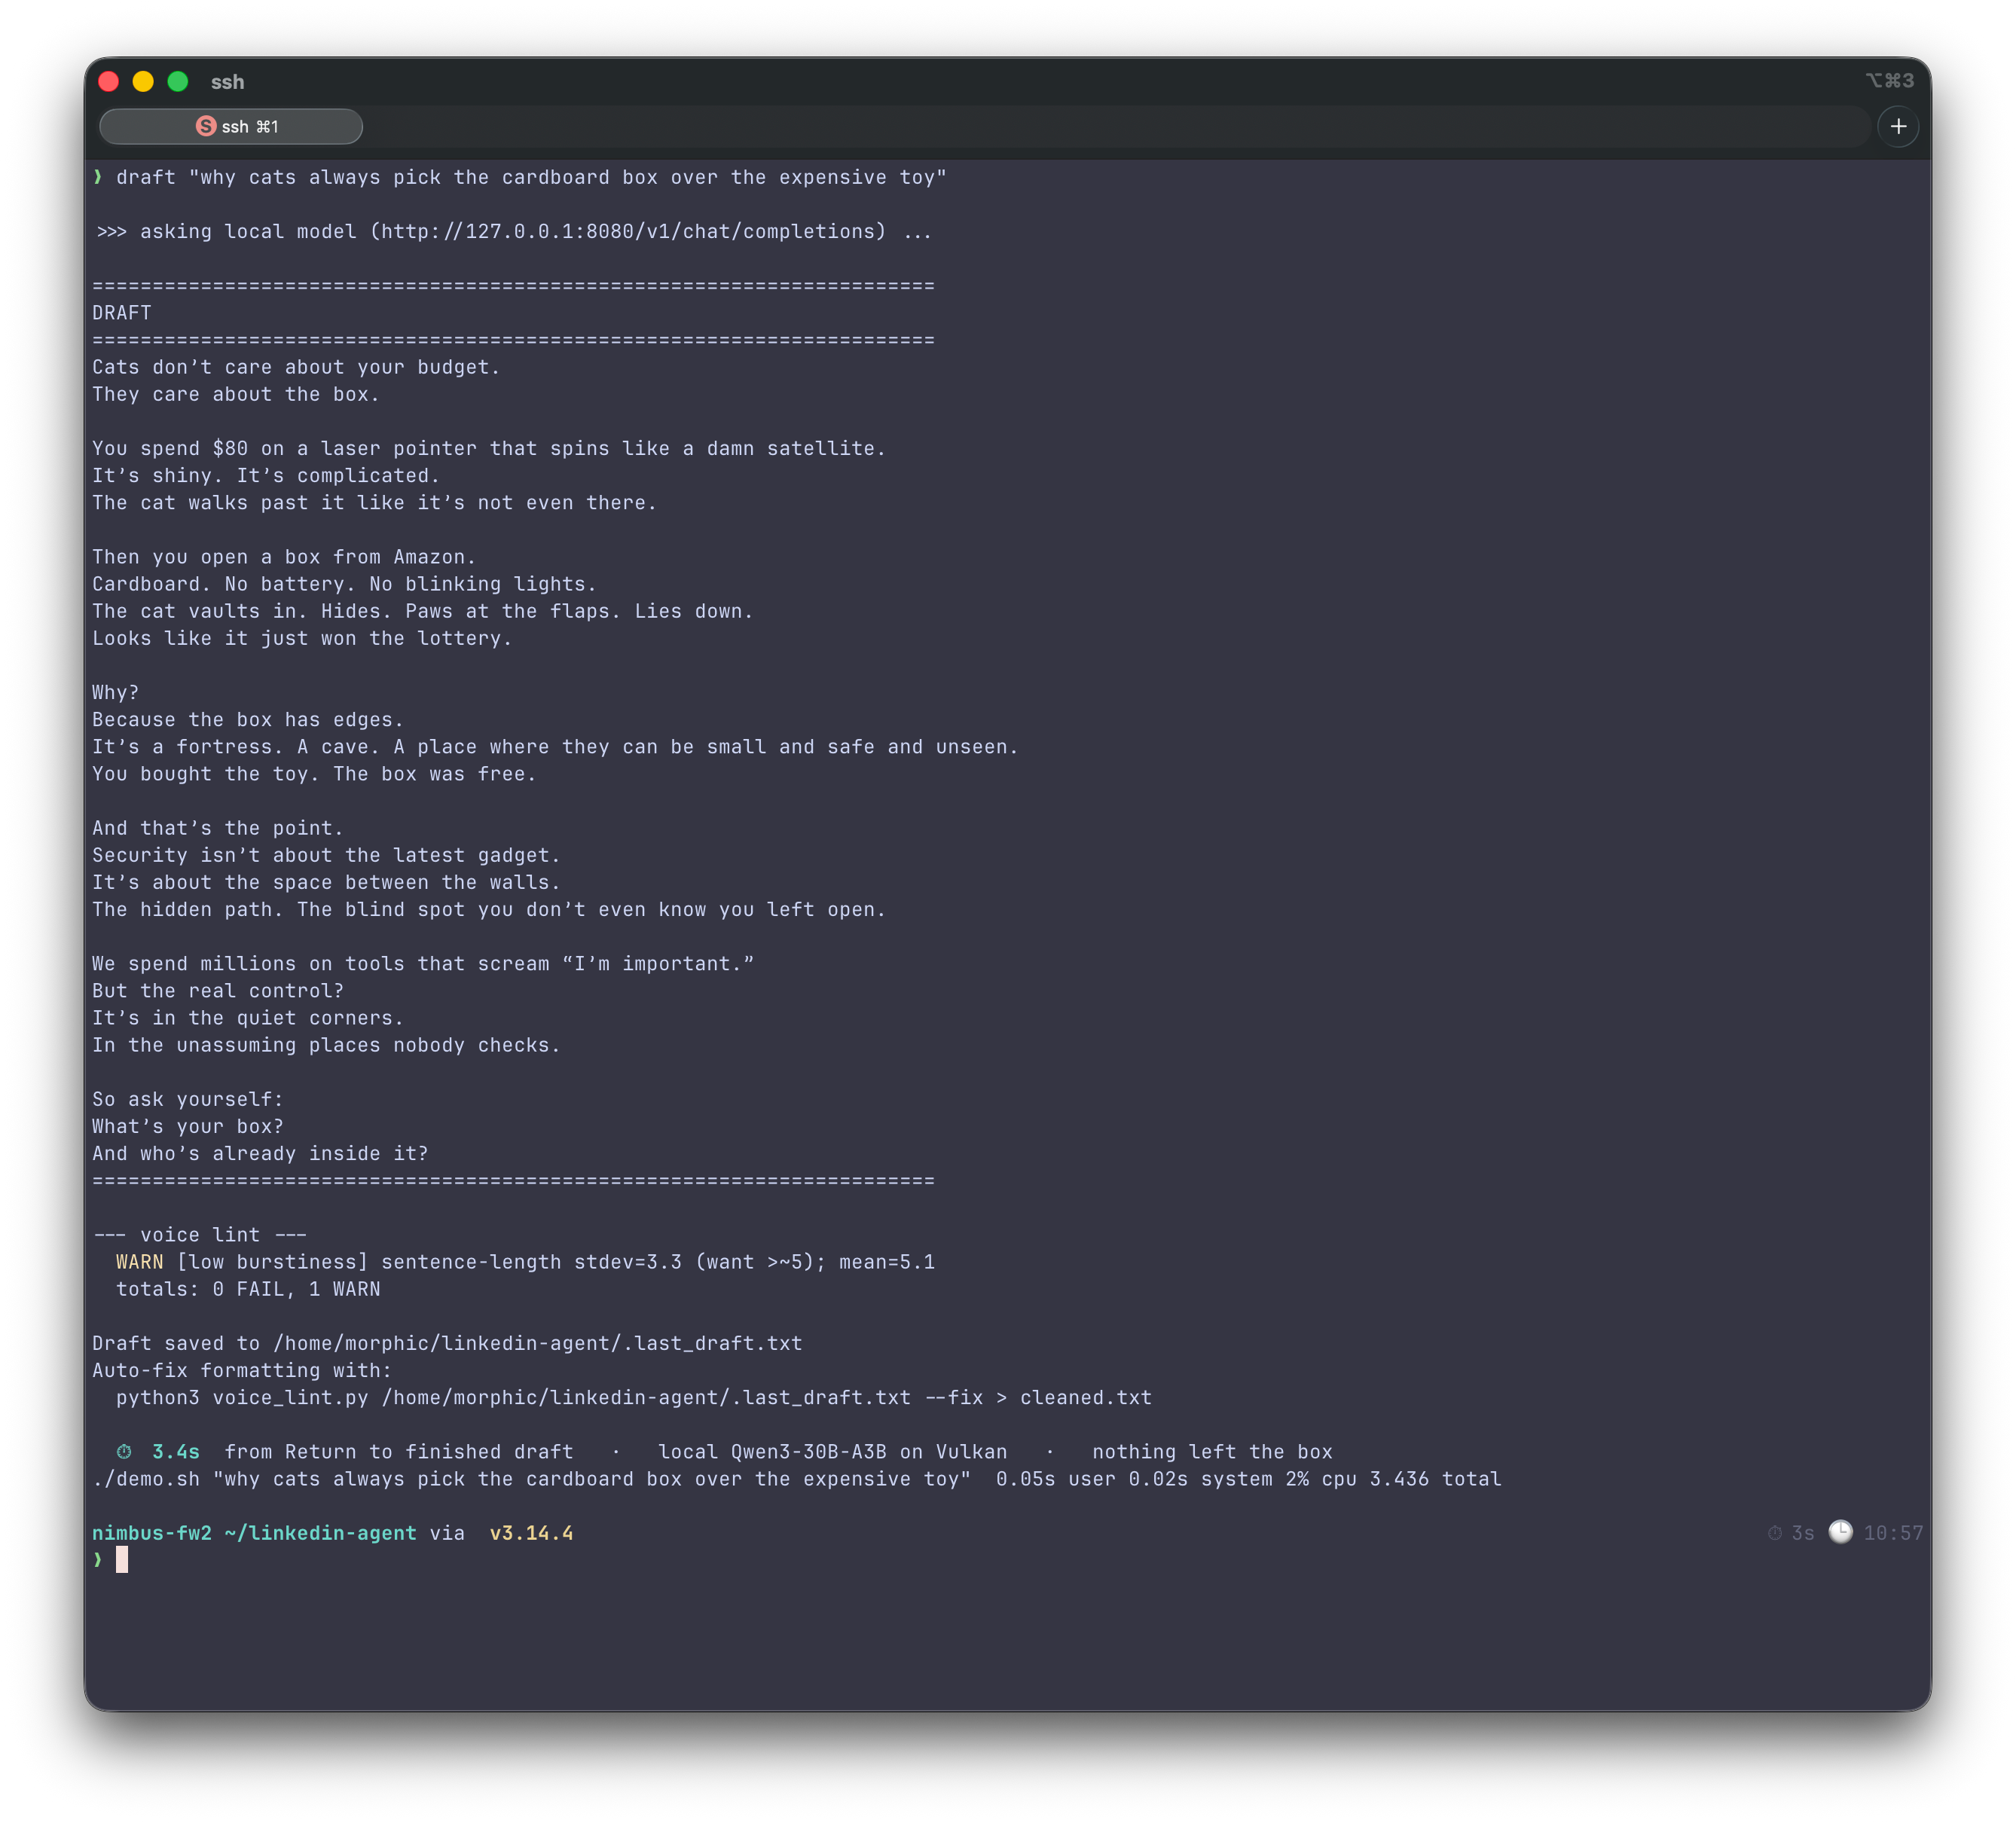Screen dimensions: 2016x1823
Task: Click "nothing left the box" text
Action: click(1212, 1451)
